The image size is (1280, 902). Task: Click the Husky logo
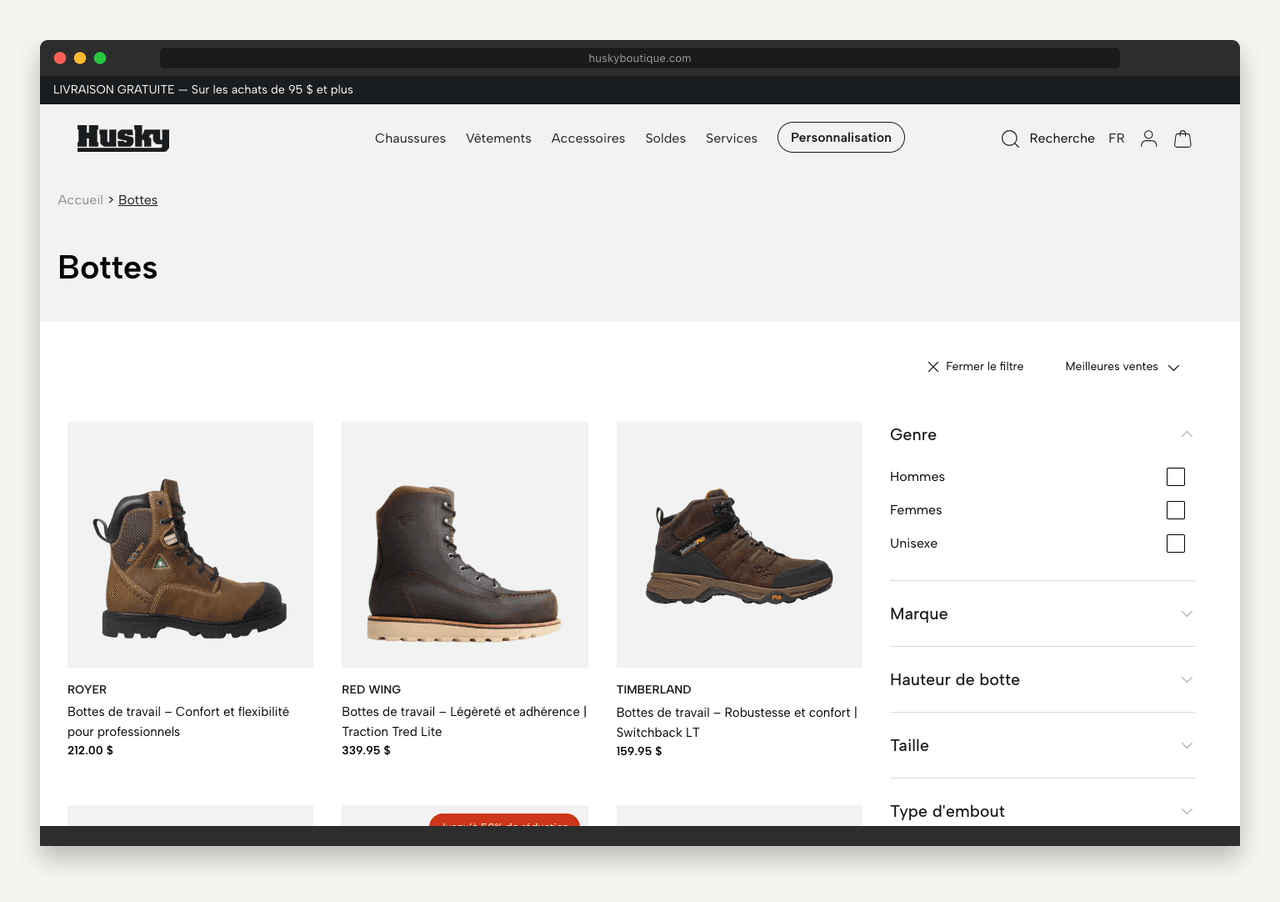click(x=122, y=139)
